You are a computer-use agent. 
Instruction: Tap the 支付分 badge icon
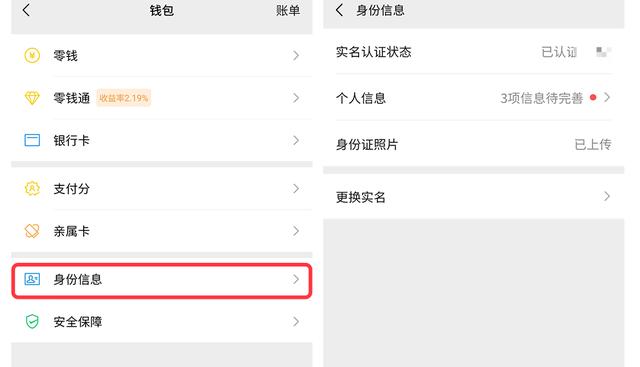32,189
